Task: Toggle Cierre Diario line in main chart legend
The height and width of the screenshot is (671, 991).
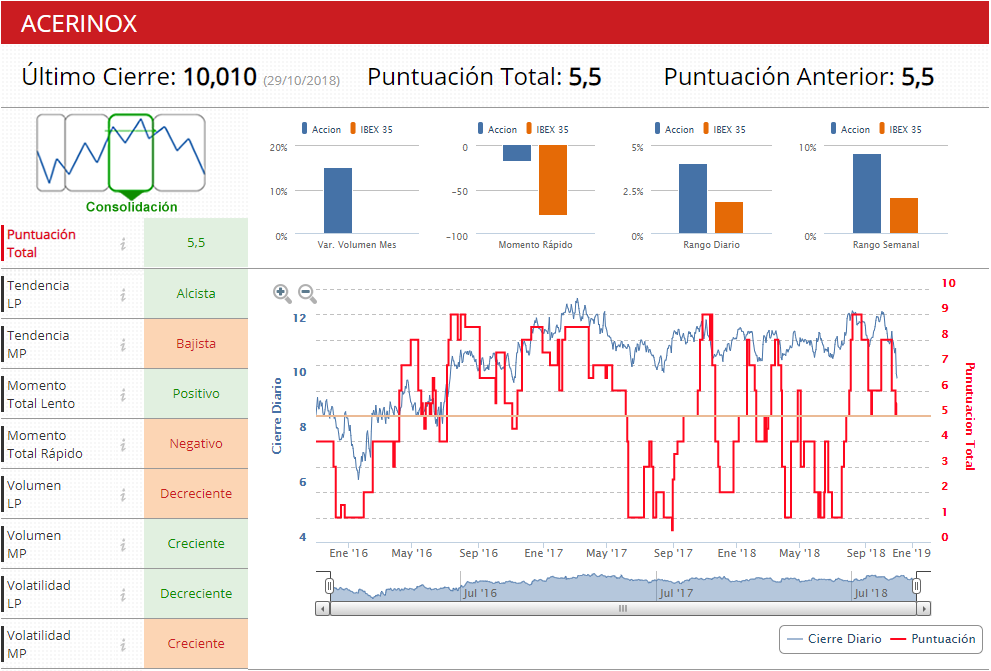Action: (x=834, y=639)
